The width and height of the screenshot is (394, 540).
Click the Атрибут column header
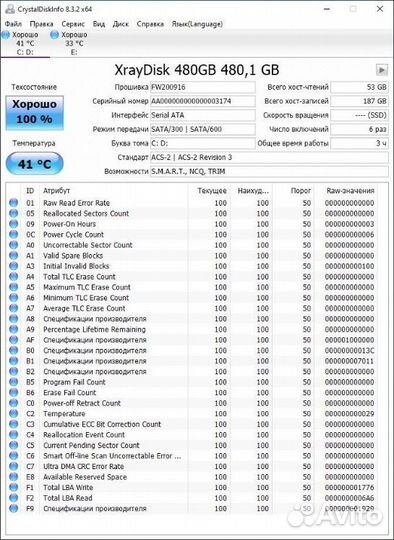(x=56, y=191)
